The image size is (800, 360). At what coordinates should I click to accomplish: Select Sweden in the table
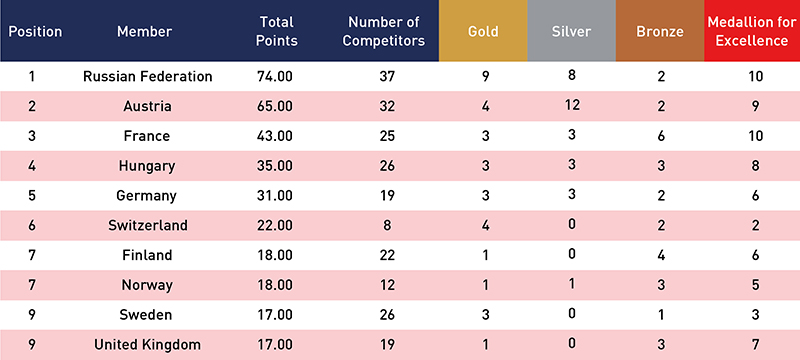click(x=146, y=315)
